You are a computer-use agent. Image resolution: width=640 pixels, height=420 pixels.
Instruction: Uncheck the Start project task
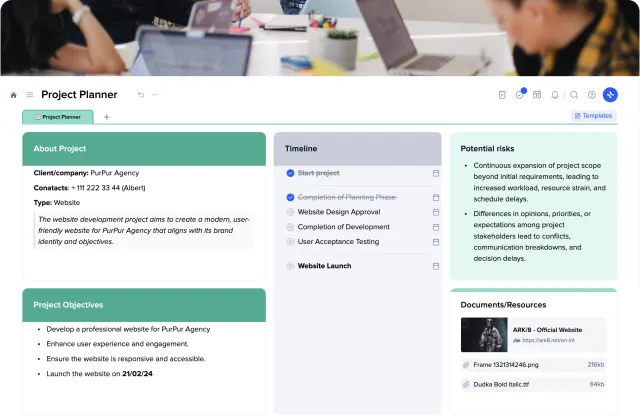tap(290, 173)
